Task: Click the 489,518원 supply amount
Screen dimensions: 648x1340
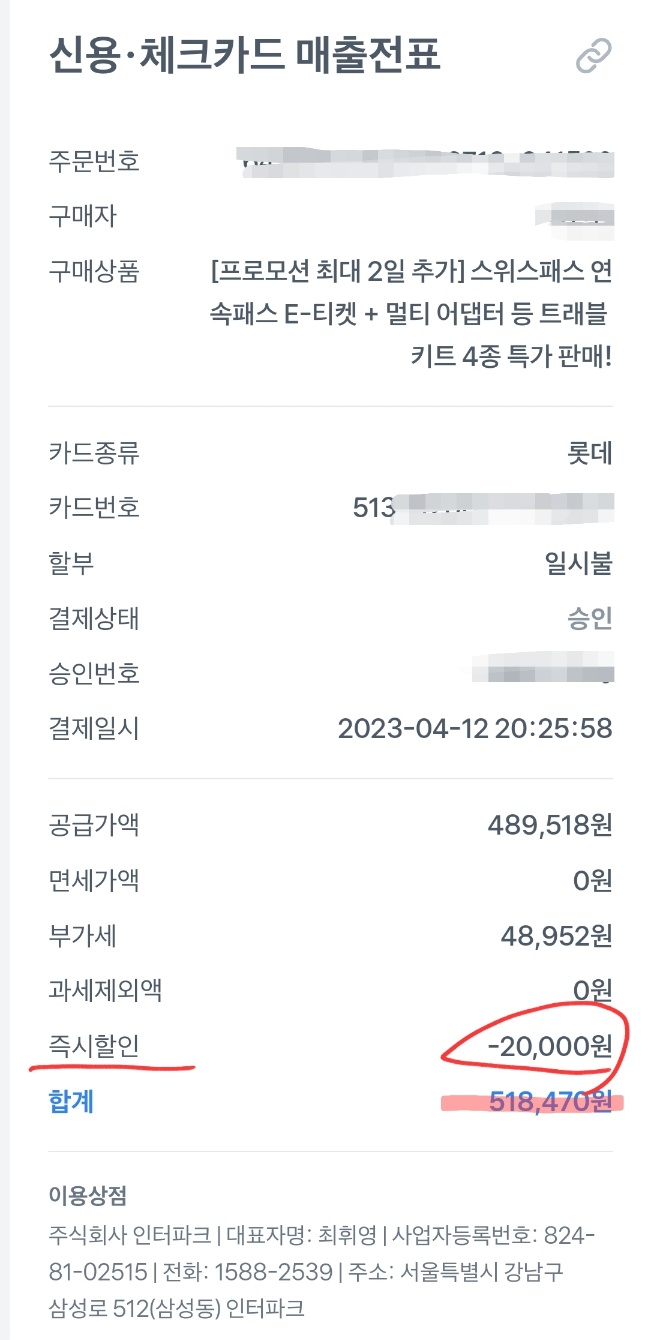Action: tap(550, 825)
